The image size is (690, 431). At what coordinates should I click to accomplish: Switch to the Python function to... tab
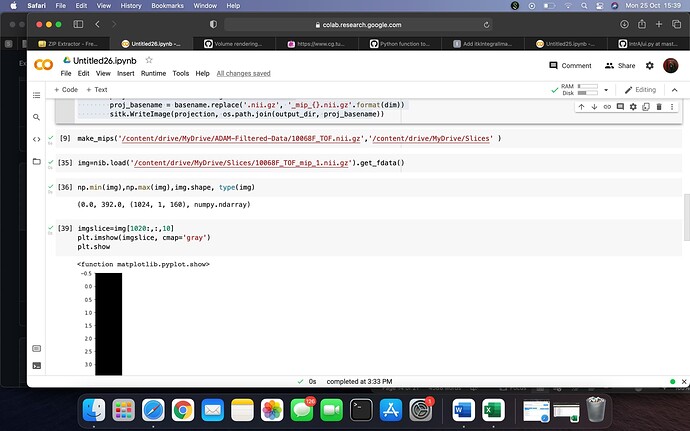point(400,44)
